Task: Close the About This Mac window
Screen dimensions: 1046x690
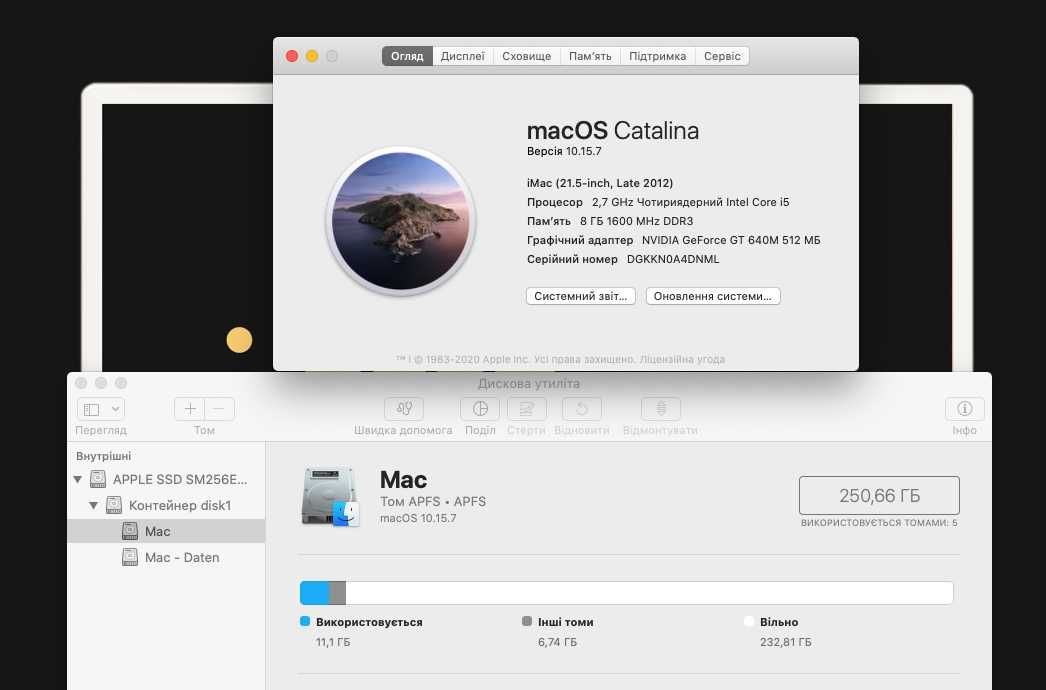Action: pyautogui.click(x=292, y=56)
